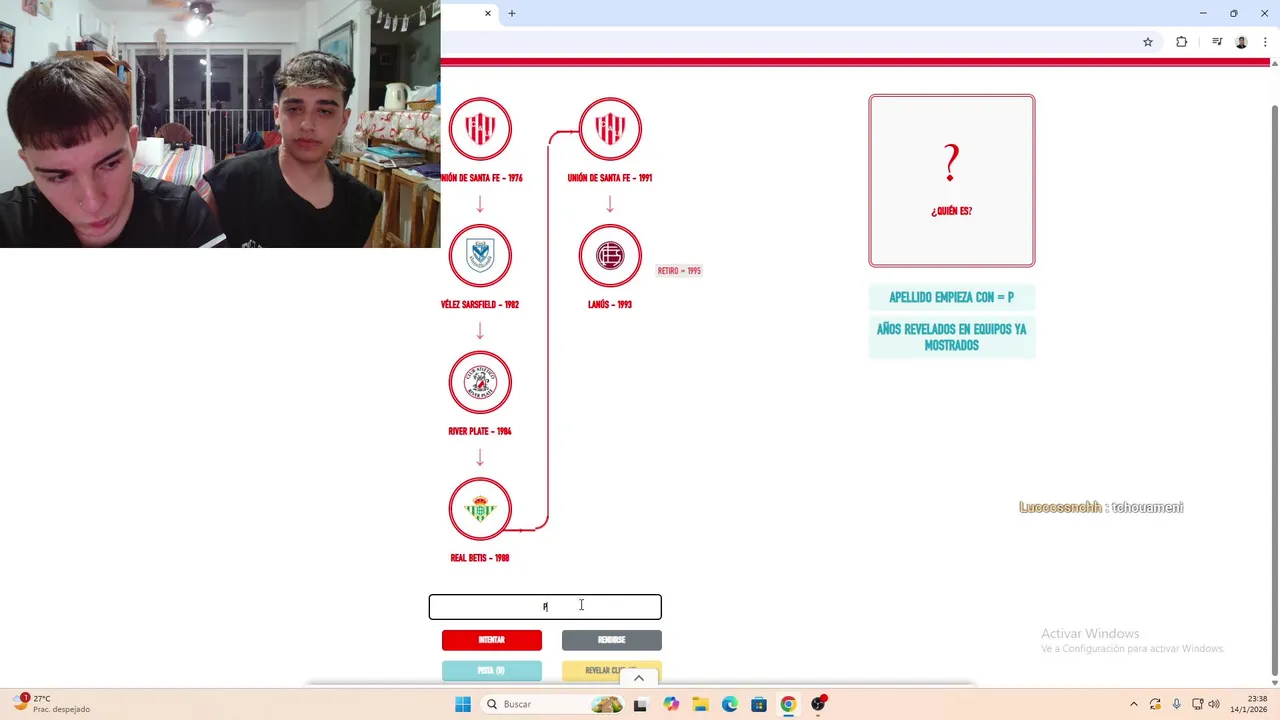Viewport: 1280px width, 720px height.
Task: Open the Windows Start menu
Action: [x=463, y=704]
